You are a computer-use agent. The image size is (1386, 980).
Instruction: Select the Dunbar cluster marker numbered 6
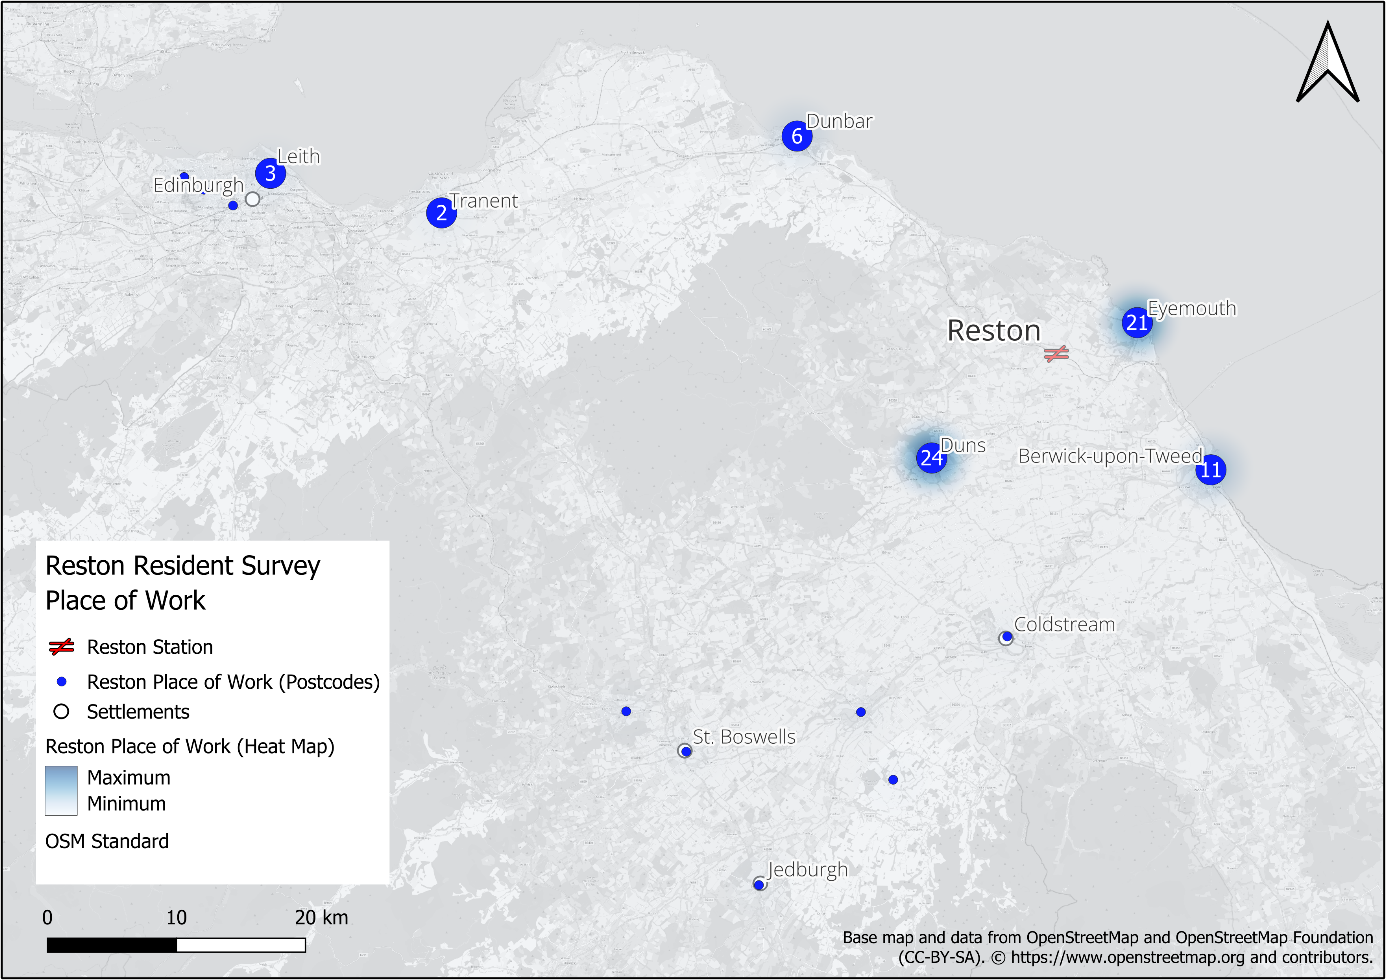click(797, 136)
